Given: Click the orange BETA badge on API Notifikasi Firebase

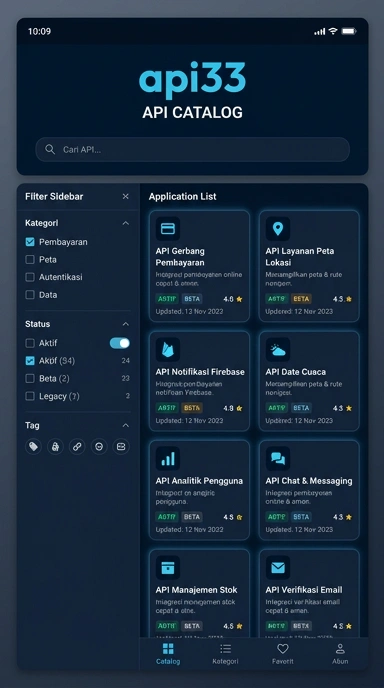Looking at the screenshot, I should click(x=192, y=408).
